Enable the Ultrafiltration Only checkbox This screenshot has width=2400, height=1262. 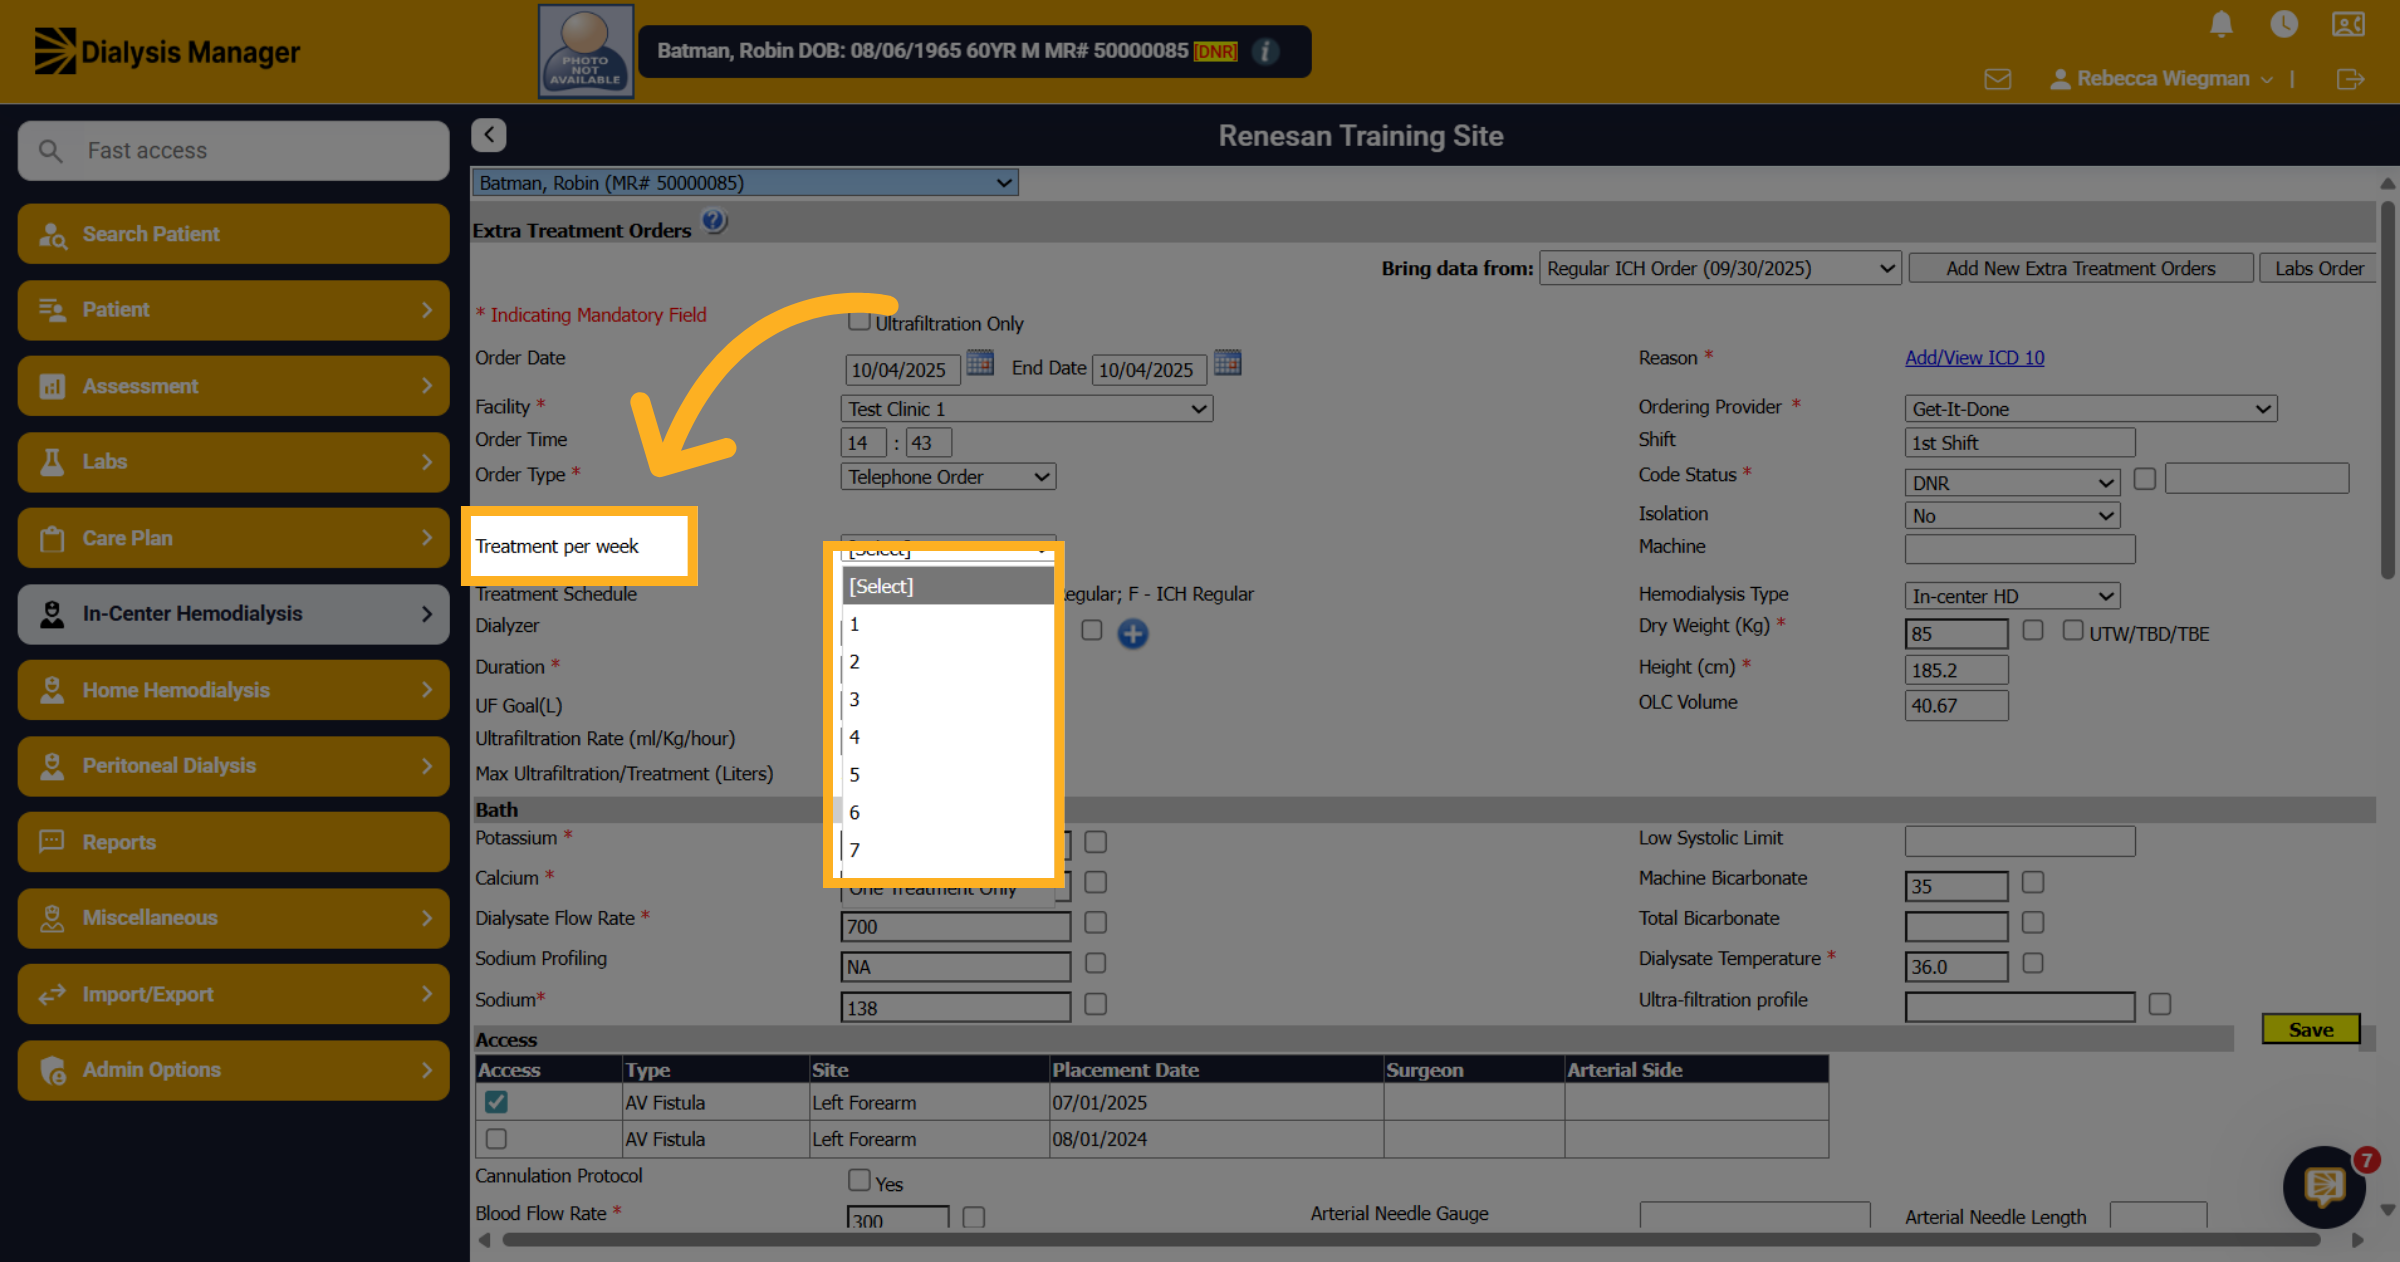coord(858,321)
